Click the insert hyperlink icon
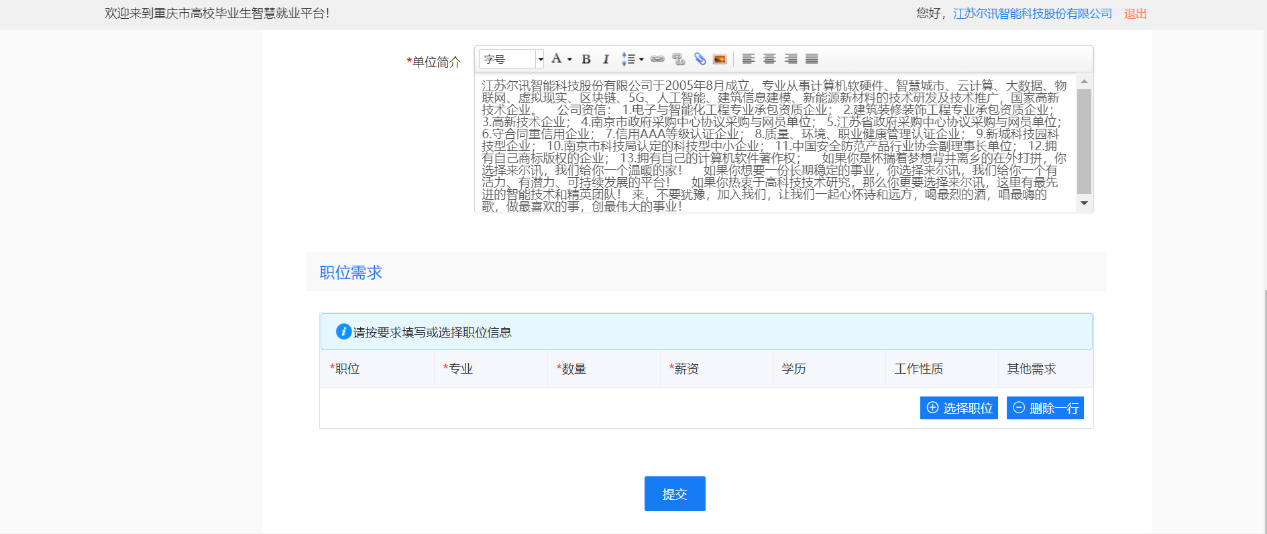The height and width of the screenshot is (534, 1267). pos(657,59)
